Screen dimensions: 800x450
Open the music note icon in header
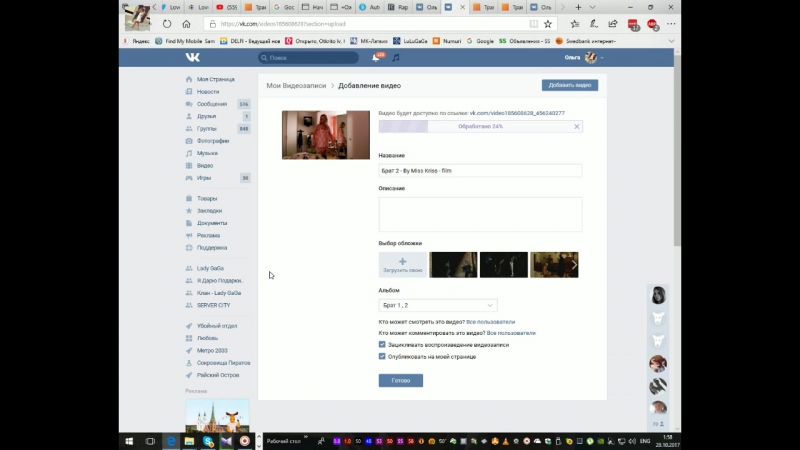(x=396, y=58)
